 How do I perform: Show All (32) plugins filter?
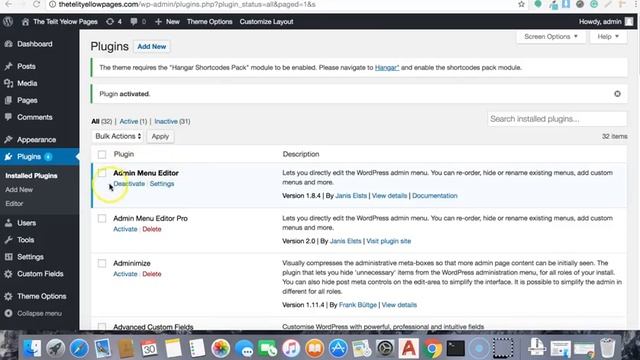pyautogui.click(x=102, y=121)
